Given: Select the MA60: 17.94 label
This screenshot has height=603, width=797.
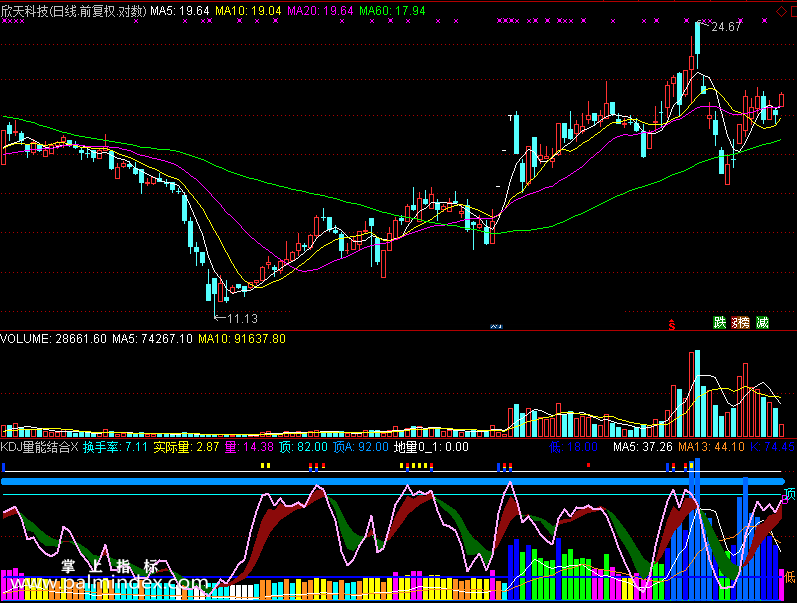Looking at the screenshot, I should (392, 11).
